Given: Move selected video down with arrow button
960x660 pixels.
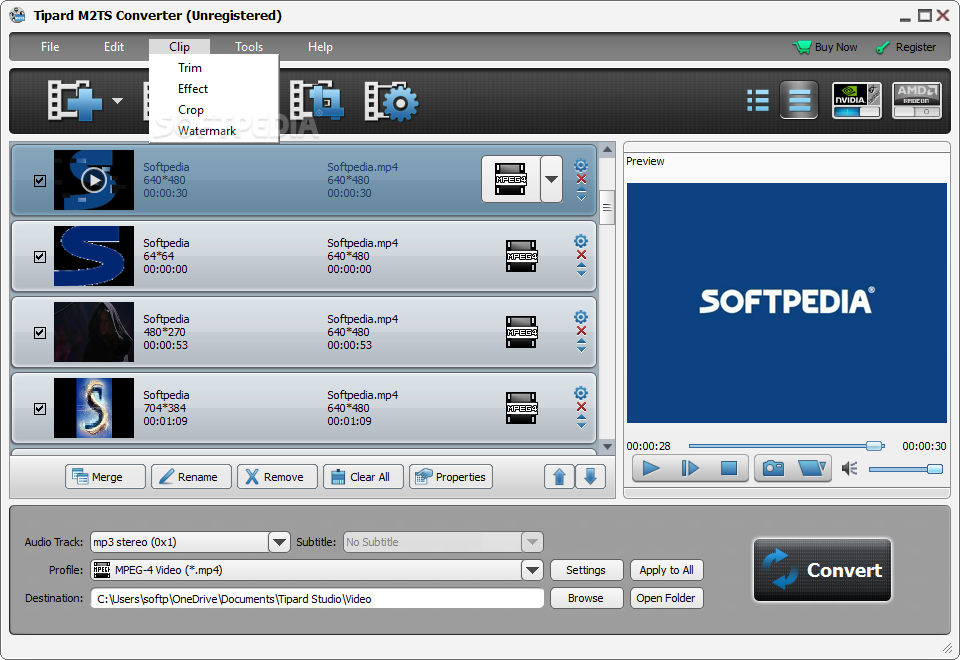Looking at the screenshot, I should [590, 476].
